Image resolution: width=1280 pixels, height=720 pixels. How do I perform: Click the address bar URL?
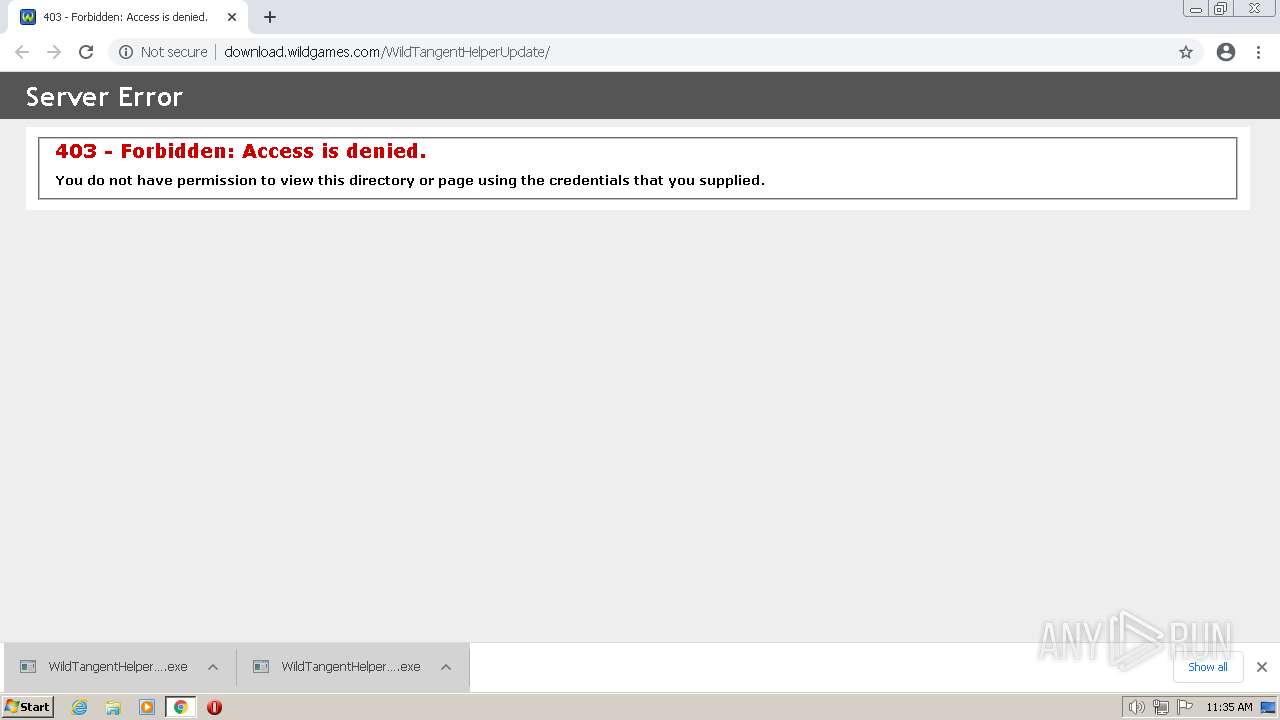387,52
